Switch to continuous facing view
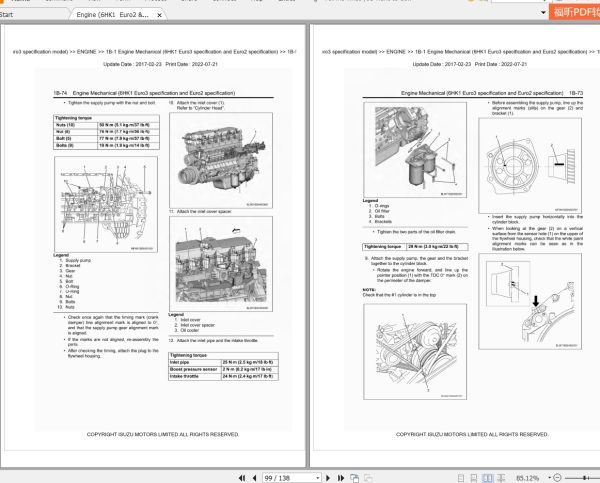 click(x=501, y=478)
